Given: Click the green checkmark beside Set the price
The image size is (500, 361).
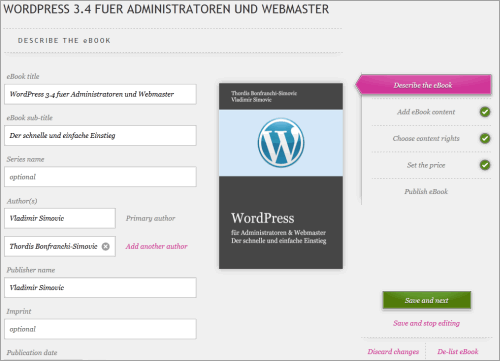Looking at the screenshot, I should [485, 165].
